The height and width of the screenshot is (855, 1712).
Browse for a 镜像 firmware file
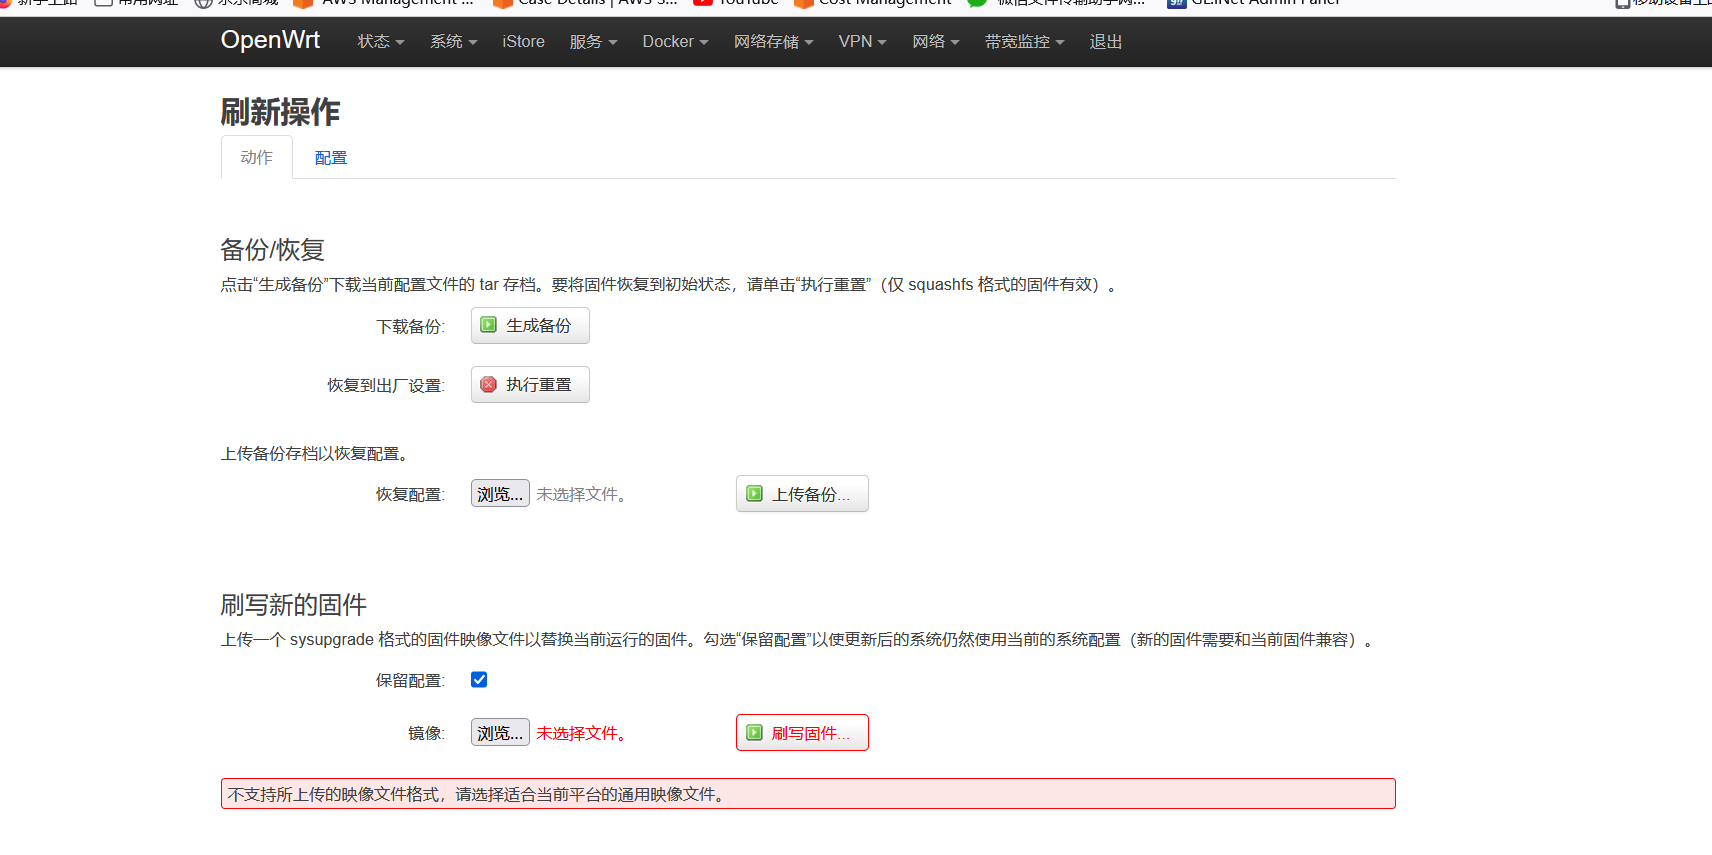500,733
